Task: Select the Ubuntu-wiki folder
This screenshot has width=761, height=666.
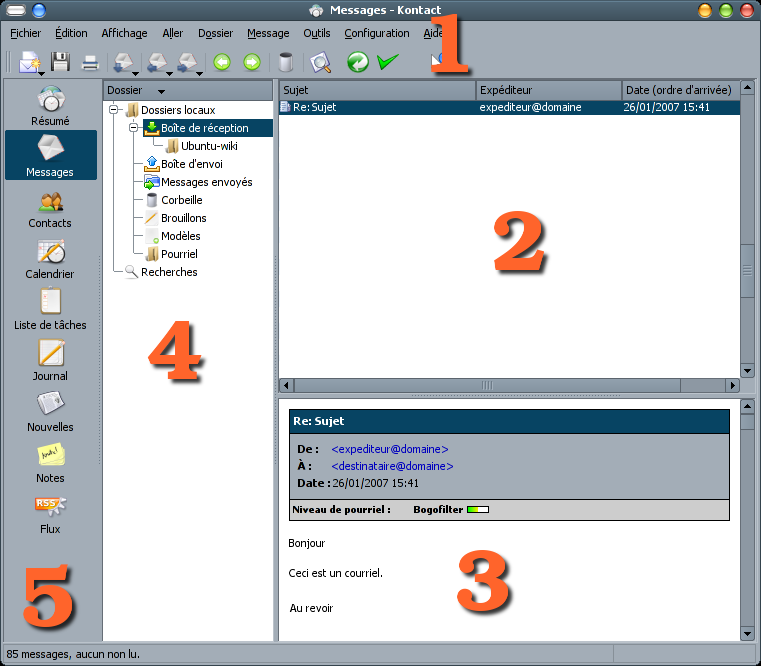Action: coord(209,146)
